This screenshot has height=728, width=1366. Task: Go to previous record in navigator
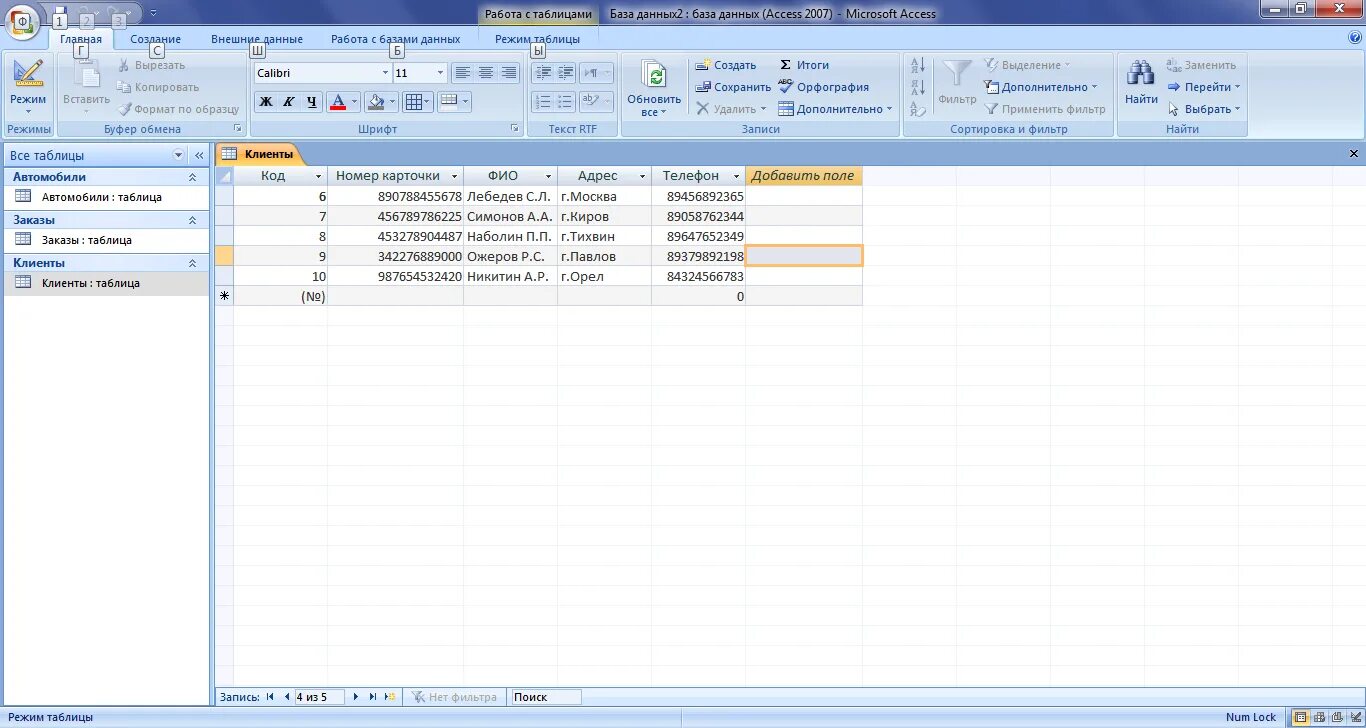pyautogui.click(x=286, y=697)
